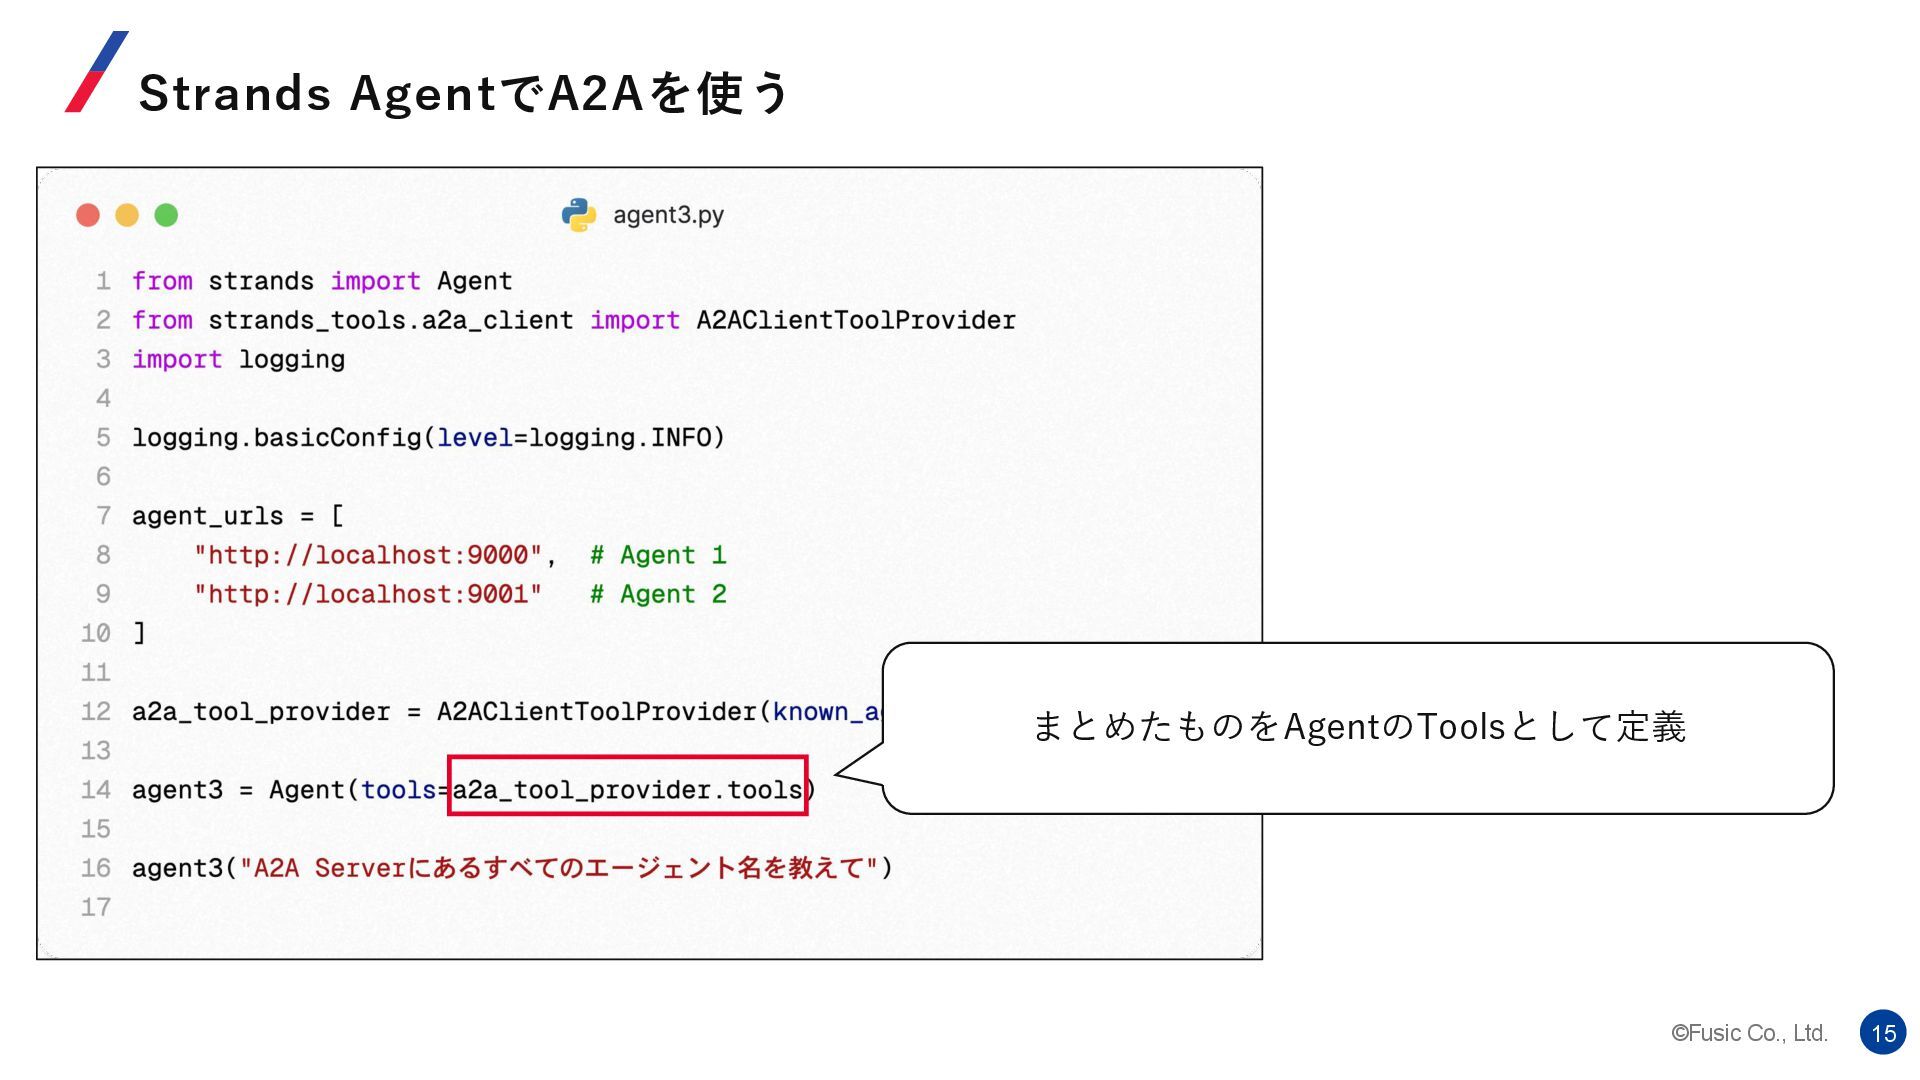
Task: Click 'logging.basicConfig(level=logging.INFO)' line
Action: click(x=428, y=438)
